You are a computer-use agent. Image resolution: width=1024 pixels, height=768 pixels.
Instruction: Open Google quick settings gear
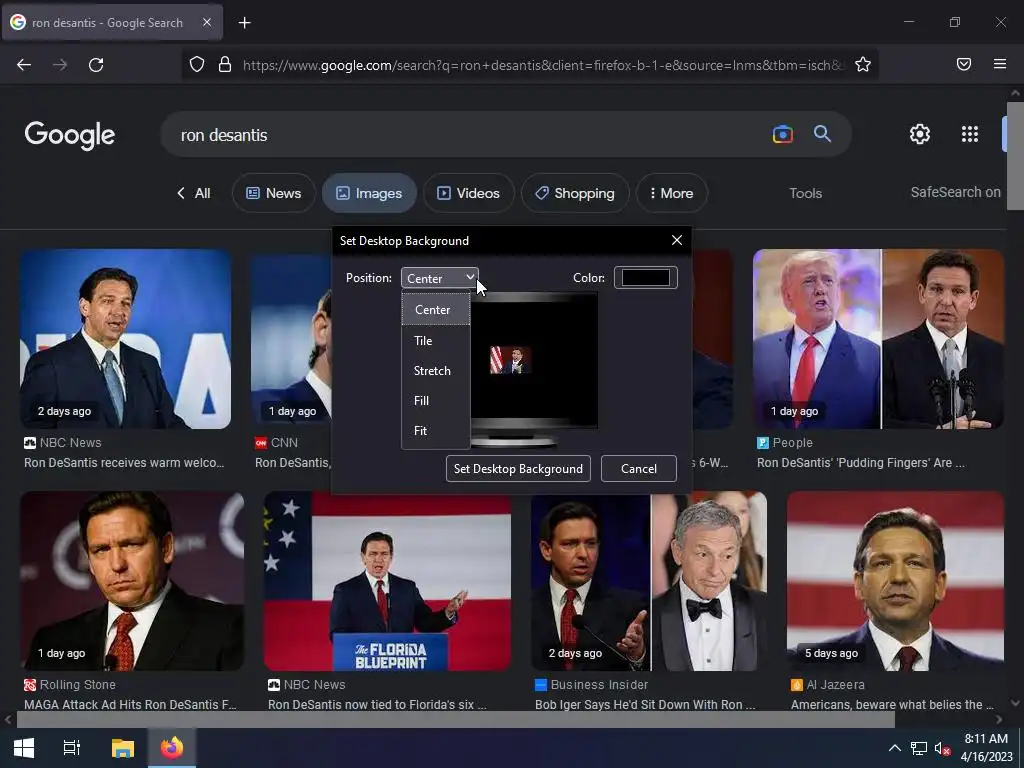tap(920, 134)
